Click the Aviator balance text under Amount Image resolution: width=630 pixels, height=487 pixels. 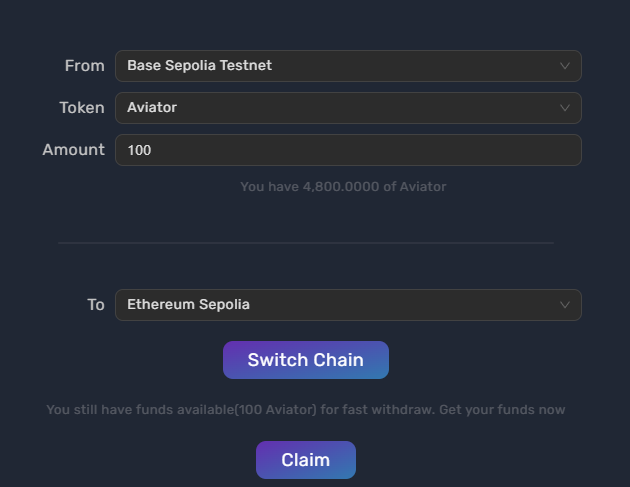click(x=343, y=186)
